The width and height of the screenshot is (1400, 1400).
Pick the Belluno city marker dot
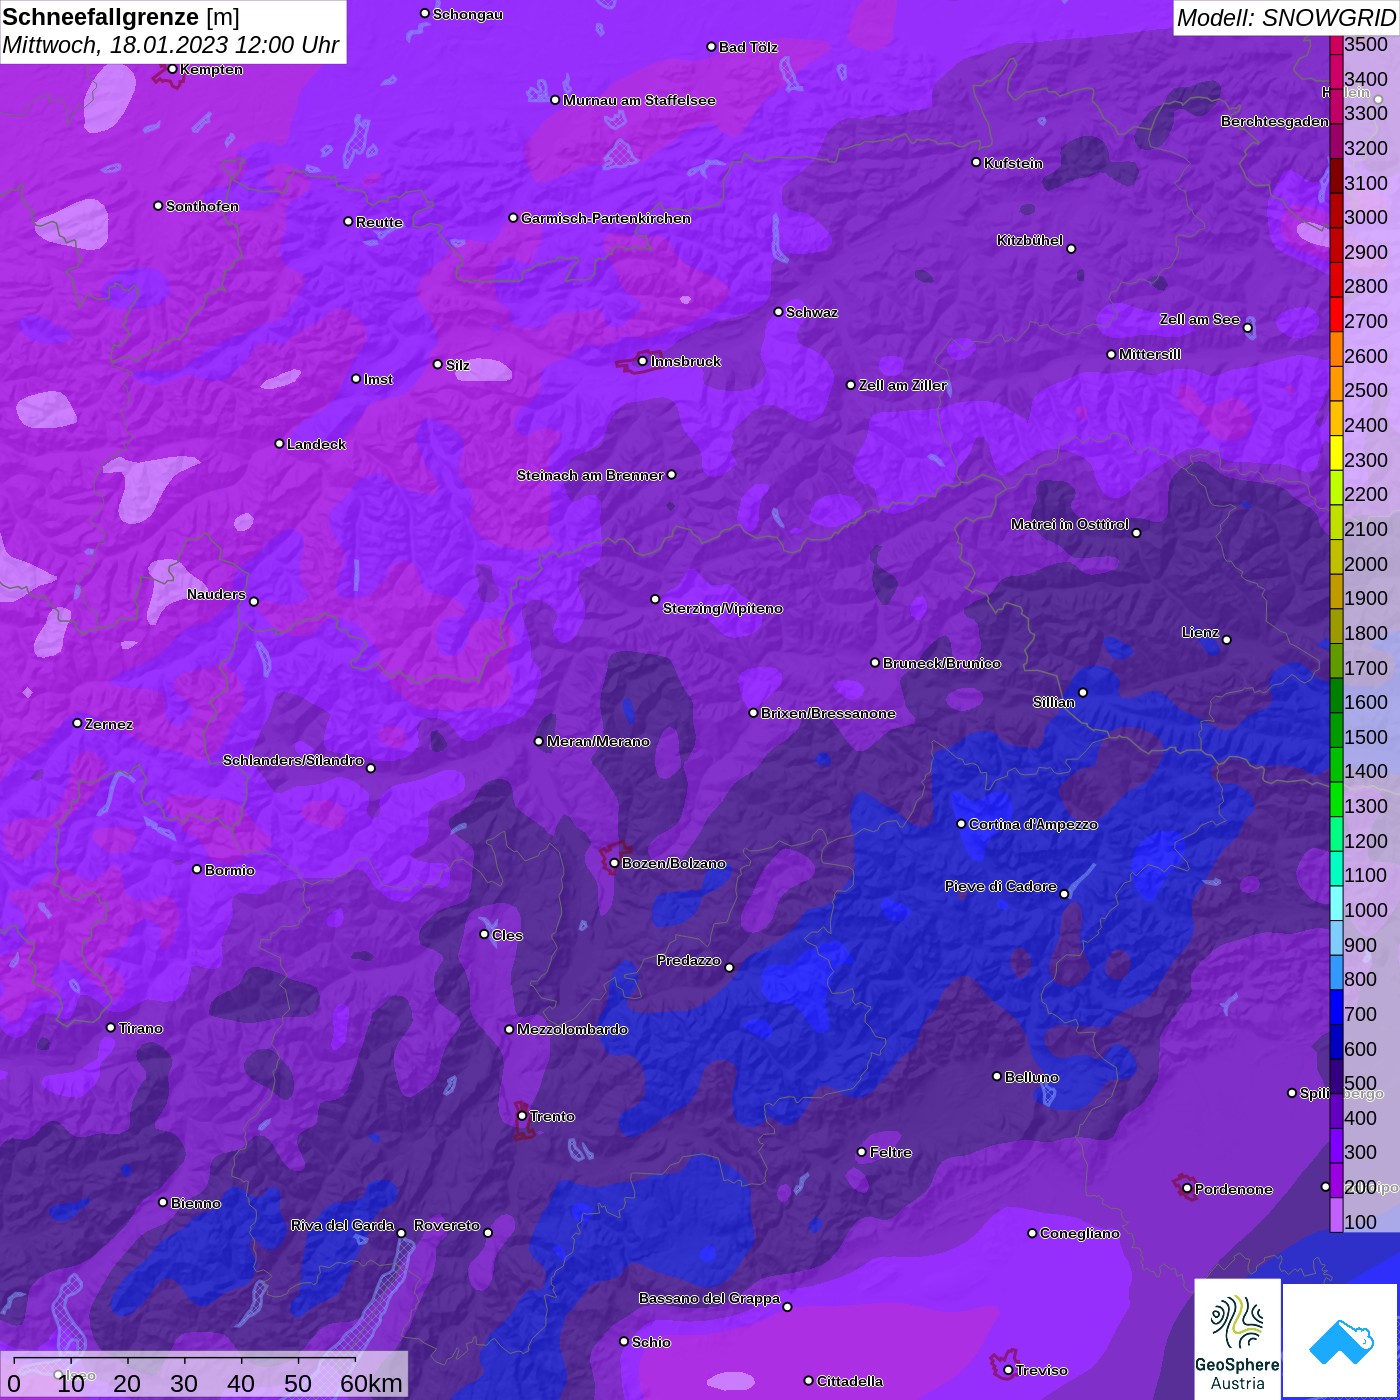tap(997, 1076)
